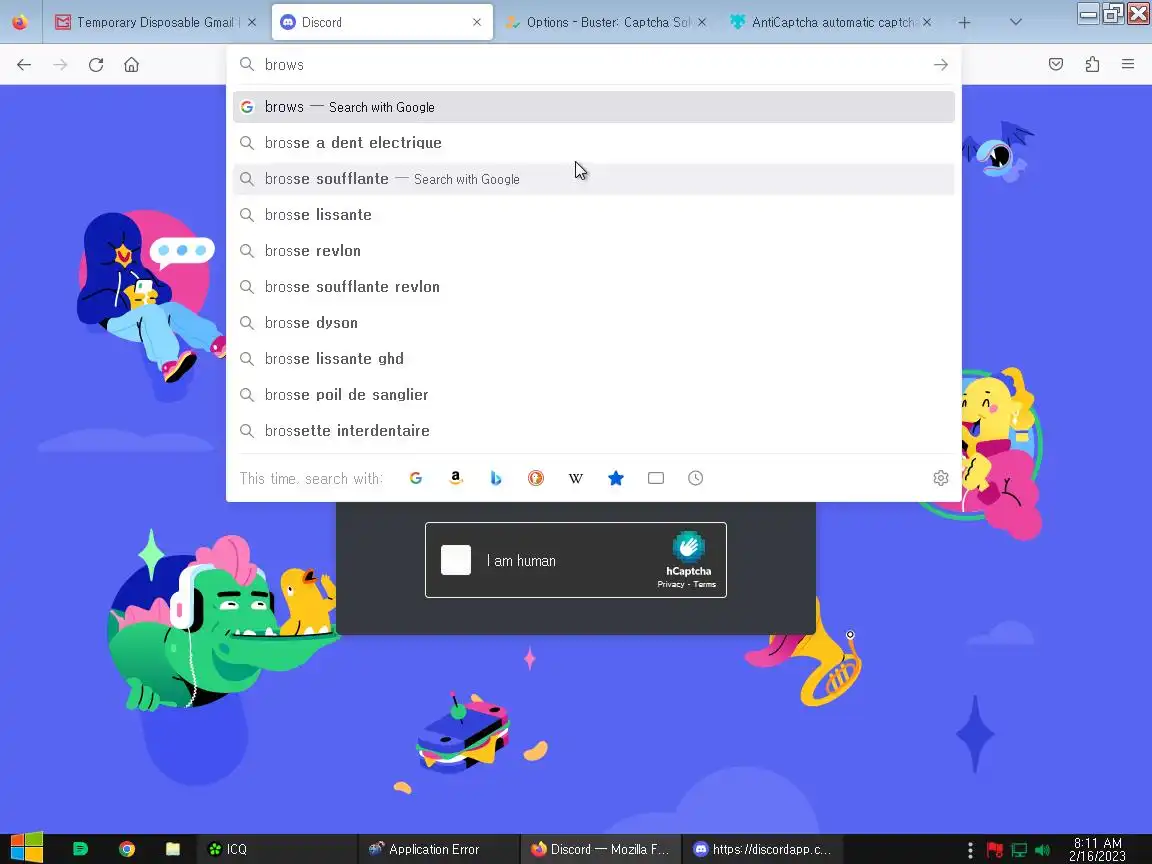Close the Temporary Disposable Gmail tab
The width and height of the screenshot is (1152, 864).
coord(252,22)
